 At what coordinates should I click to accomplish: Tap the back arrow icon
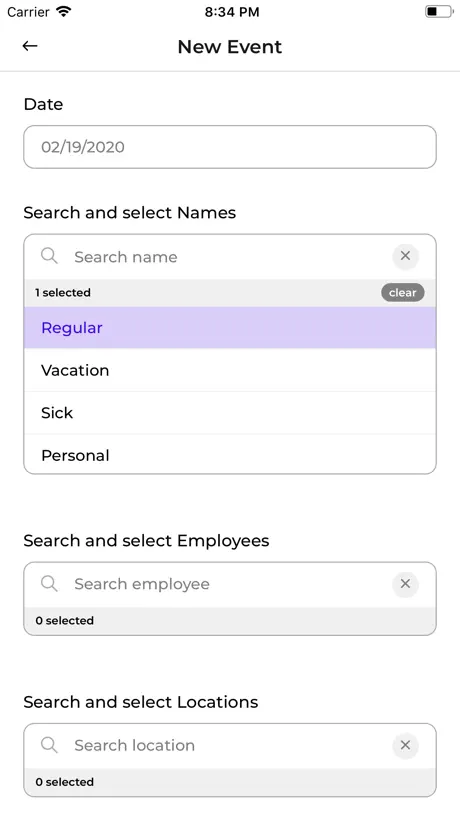30,46
